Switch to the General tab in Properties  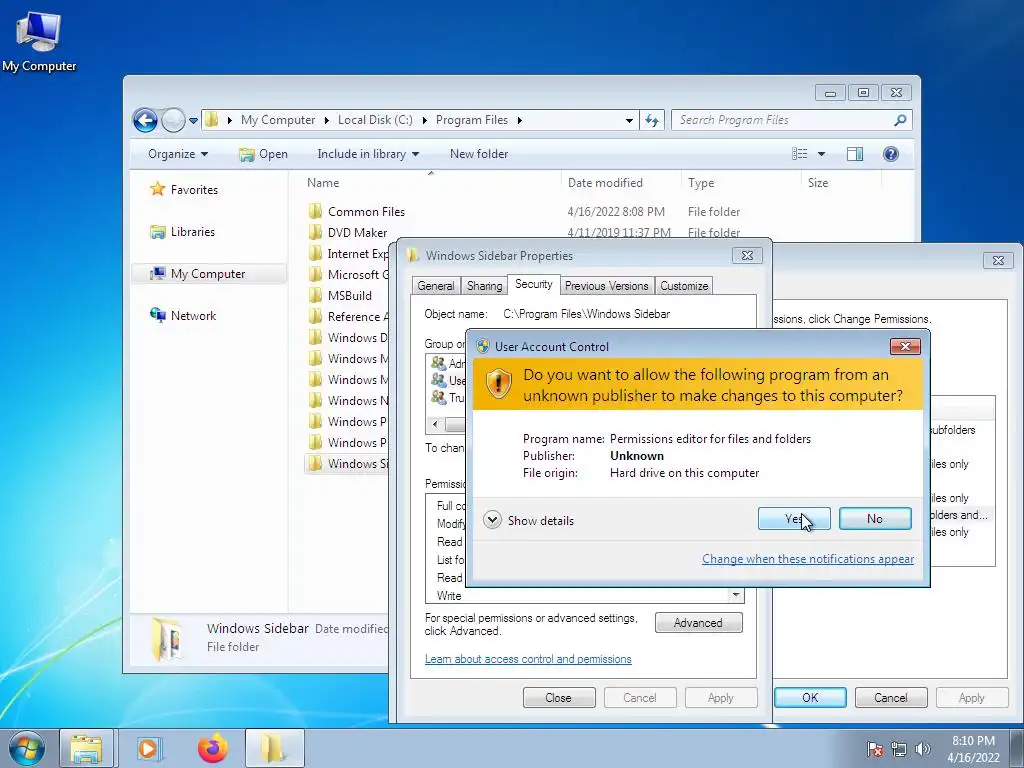point(436,285)
